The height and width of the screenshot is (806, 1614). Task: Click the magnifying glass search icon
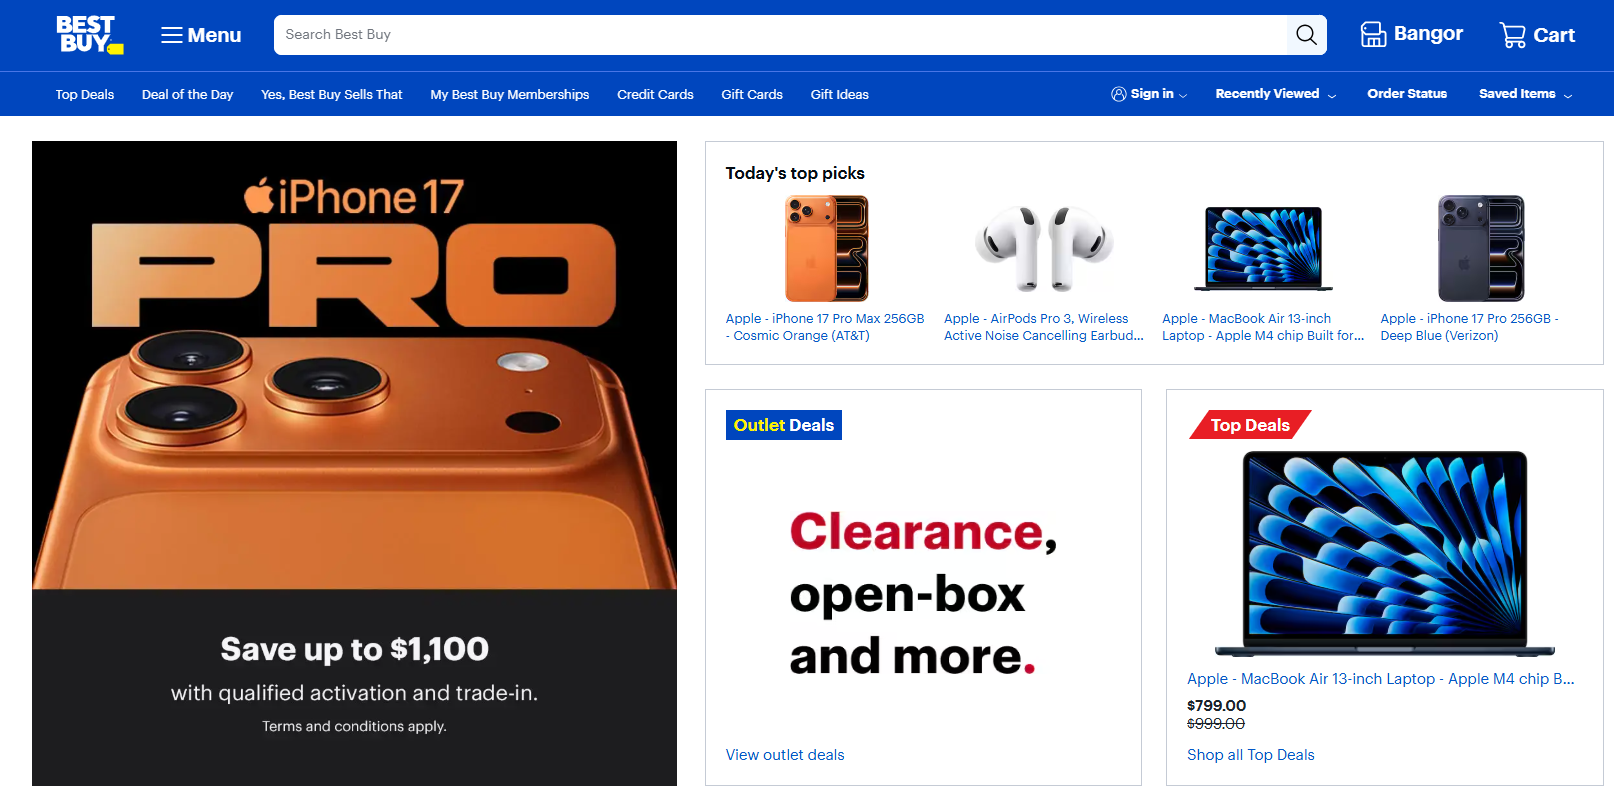[x=1306, y=35]
